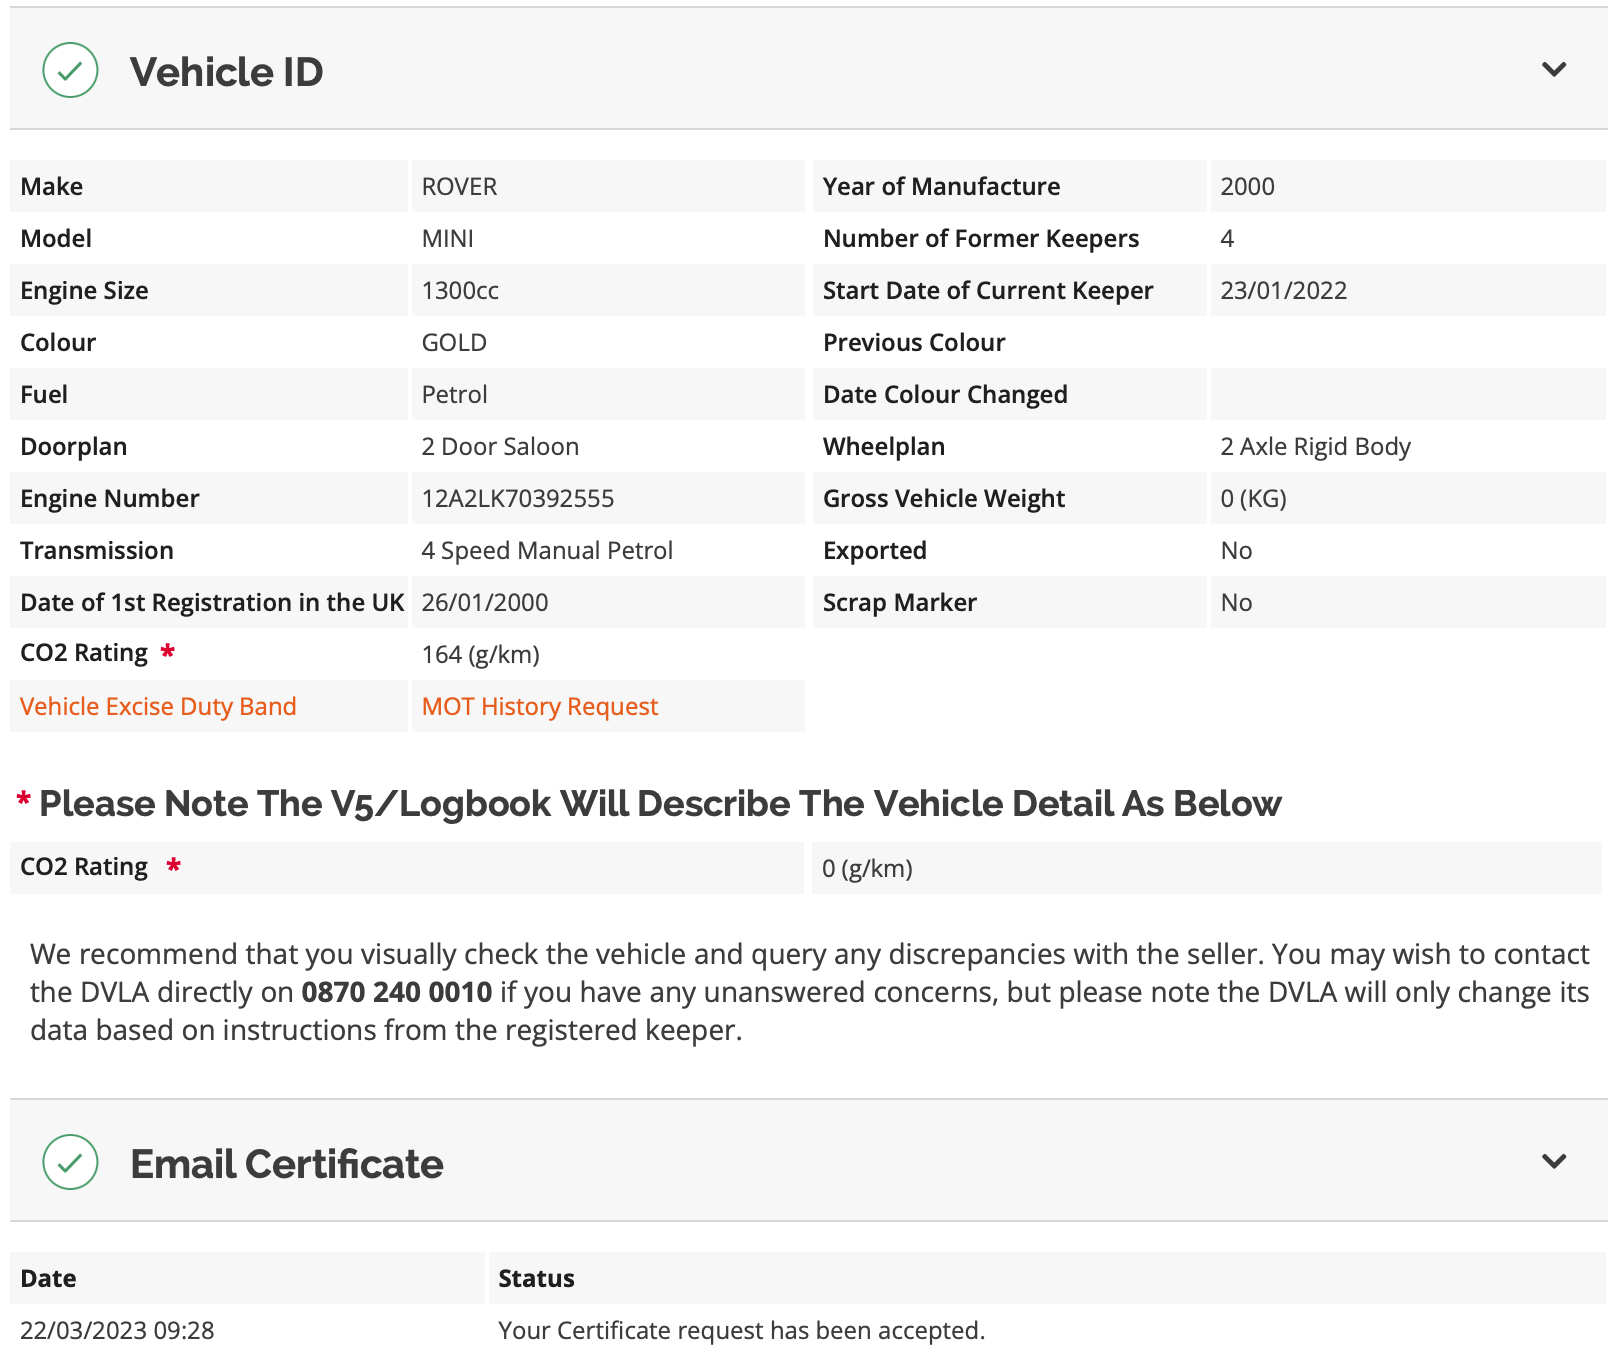
Task: Click the 22/03/2023 09:28 certificate date entry
Action: coord(117,1330)
